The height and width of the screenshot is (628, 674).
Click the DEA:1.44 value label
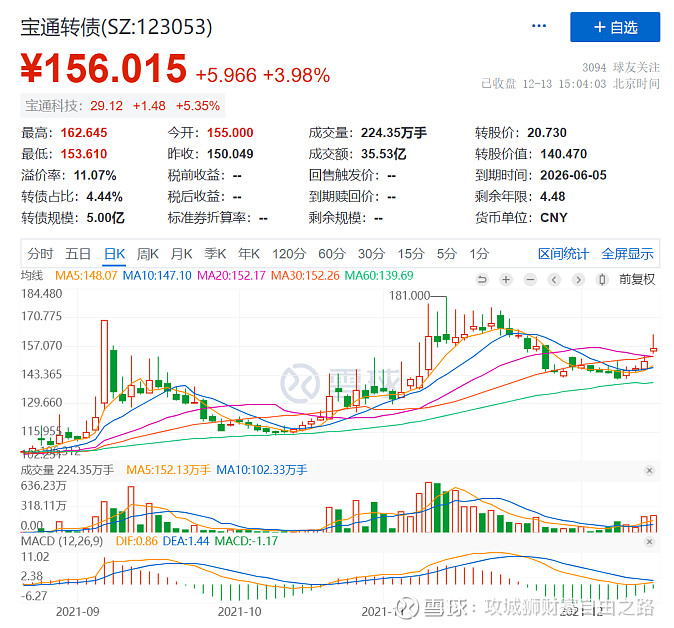point(186,541)
